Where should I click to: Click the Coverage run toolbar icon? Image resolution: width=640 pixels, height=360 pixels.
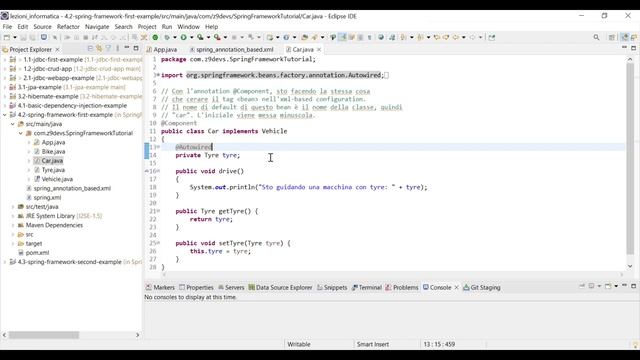tap(200, 37)
